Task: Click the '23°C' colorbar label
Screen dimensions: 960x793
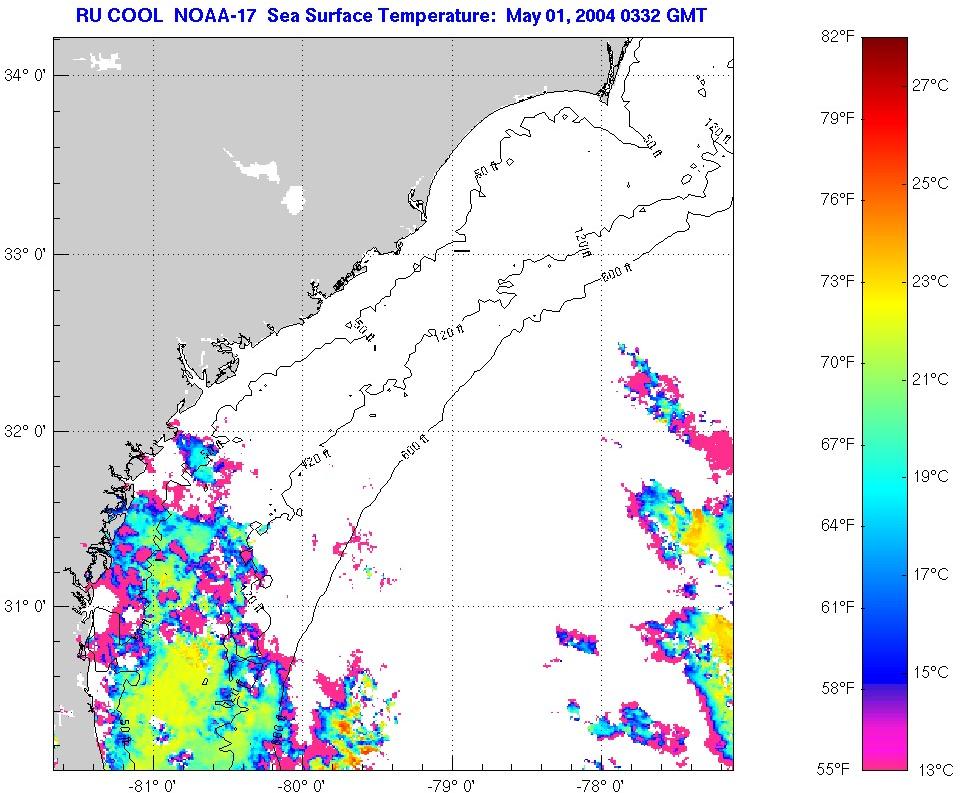Action: (x=931, y=281)
